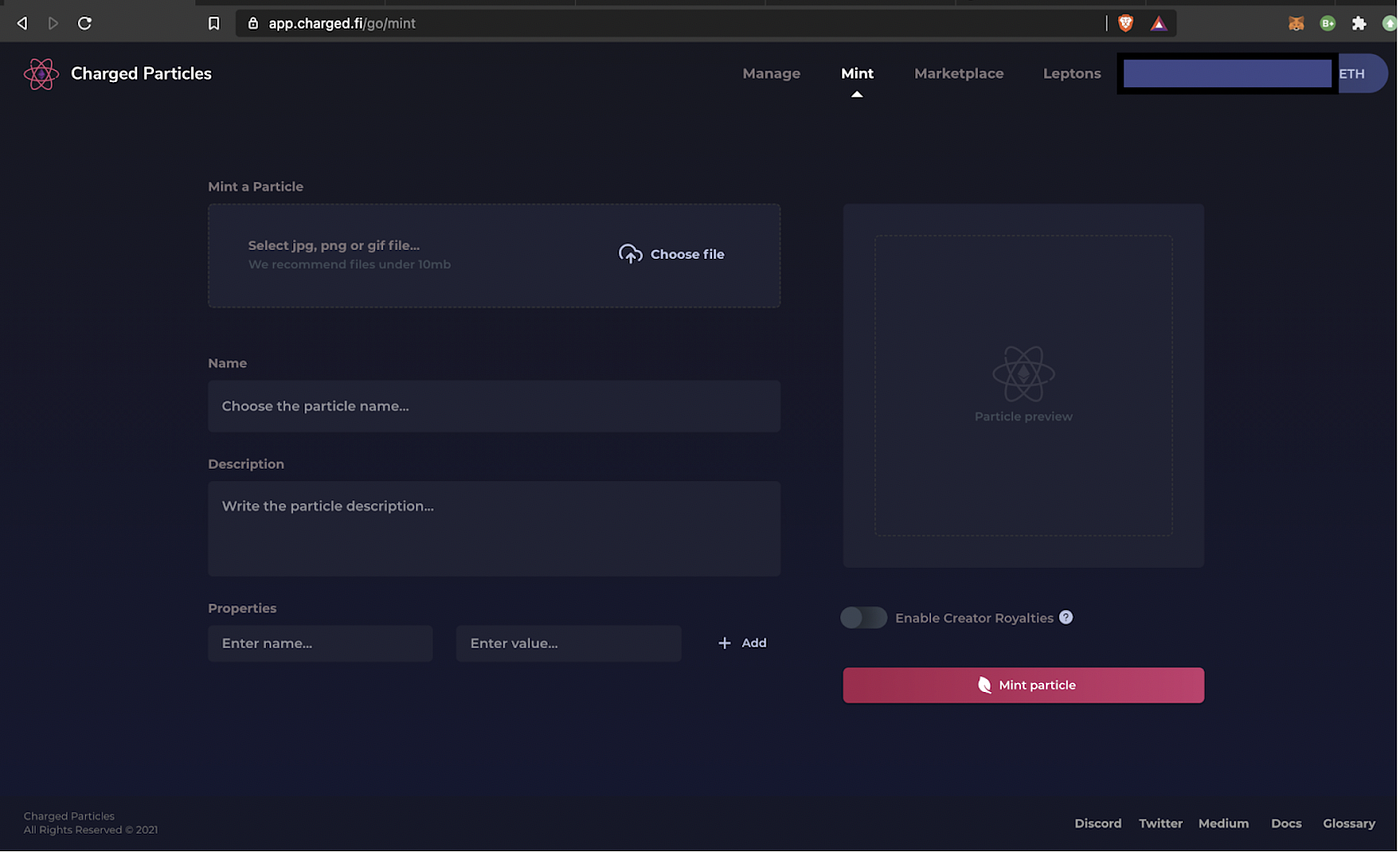Click the Charged Particles header title
This screenshot has height=852, width=1400.
coord(141,73)
